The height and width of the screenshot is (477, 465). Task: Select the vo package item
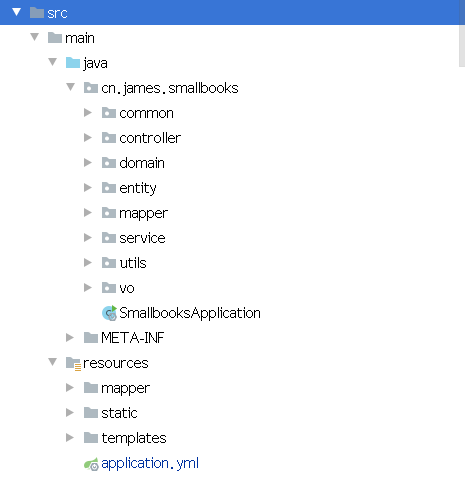(x=127, y=288)
